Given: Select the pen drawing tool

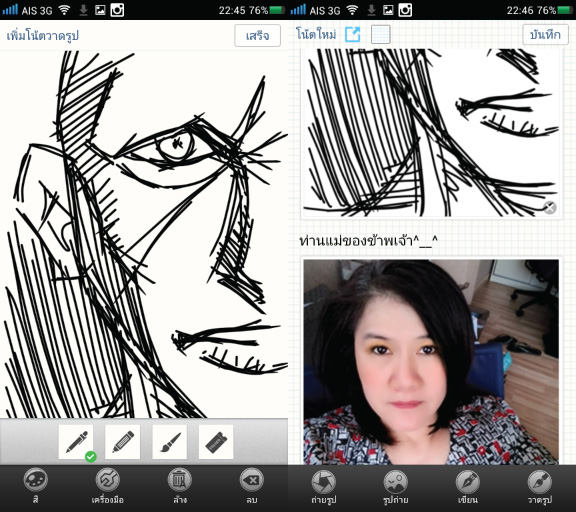Looking at the screenshot, I should [x=76, y=442].
